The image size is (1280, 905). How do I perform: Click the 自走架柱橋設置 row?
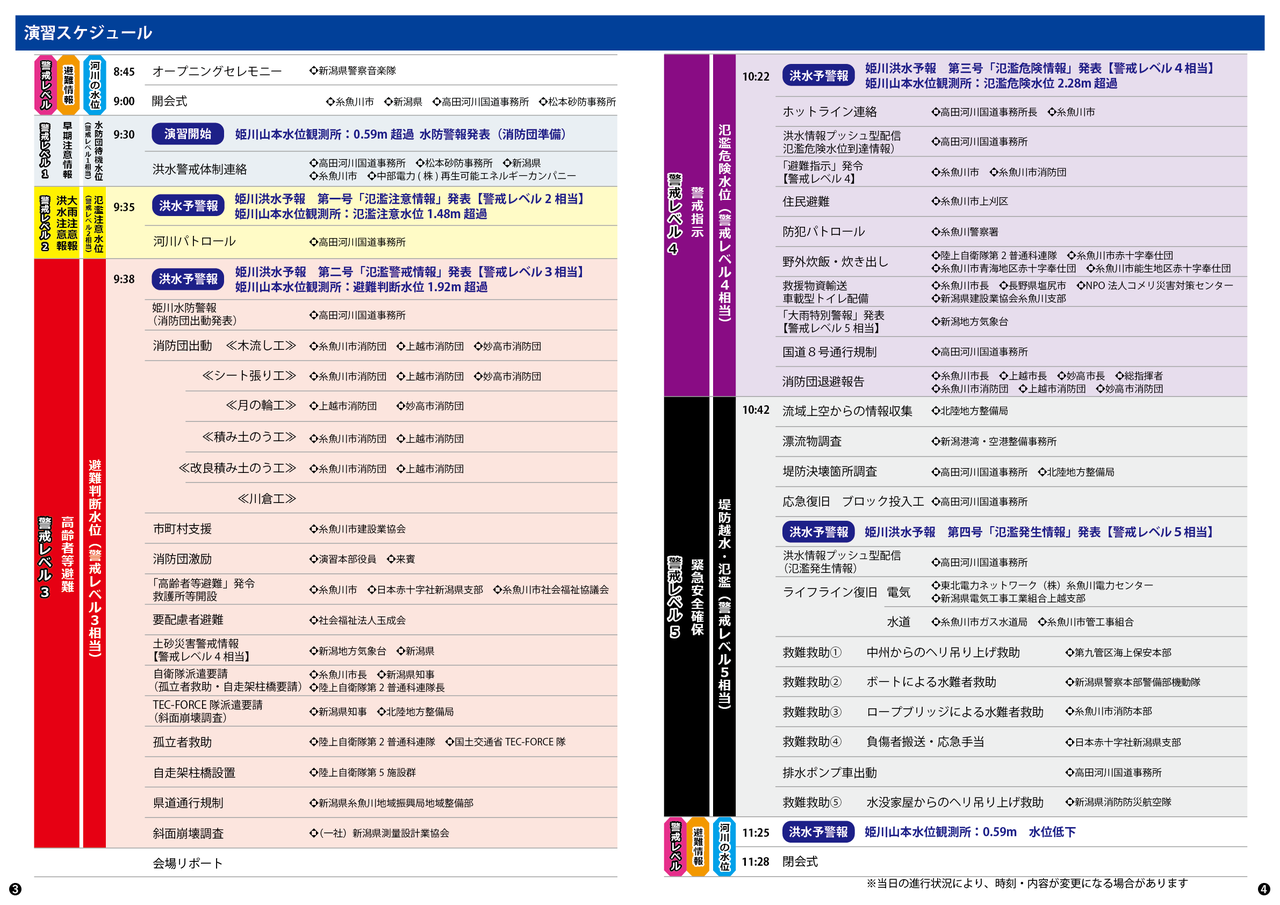[x=381, y=772]
